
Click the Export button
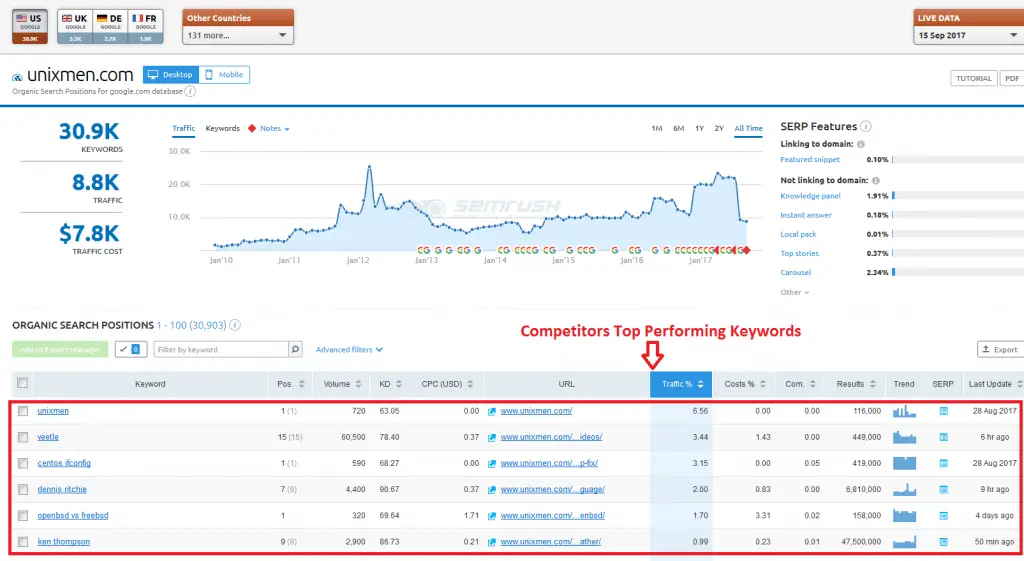click(x=999, y=350)
